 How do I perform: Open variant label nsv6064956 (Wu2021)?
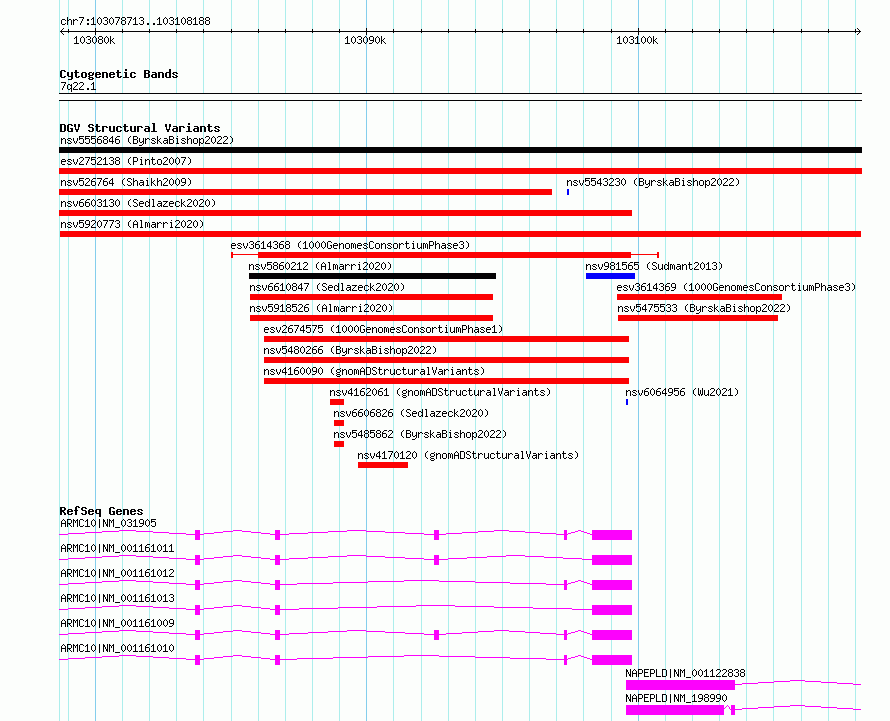(682, 392)
